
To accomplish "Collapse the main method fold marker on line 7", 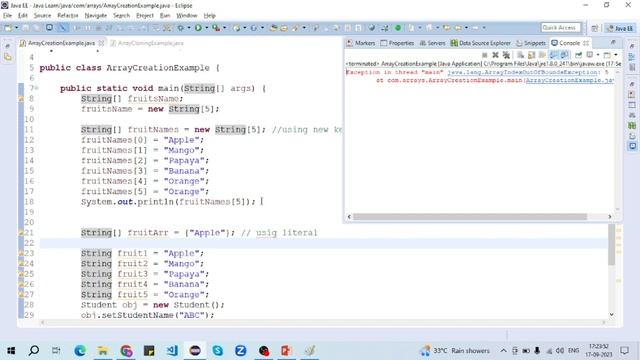I will (36, 88).
